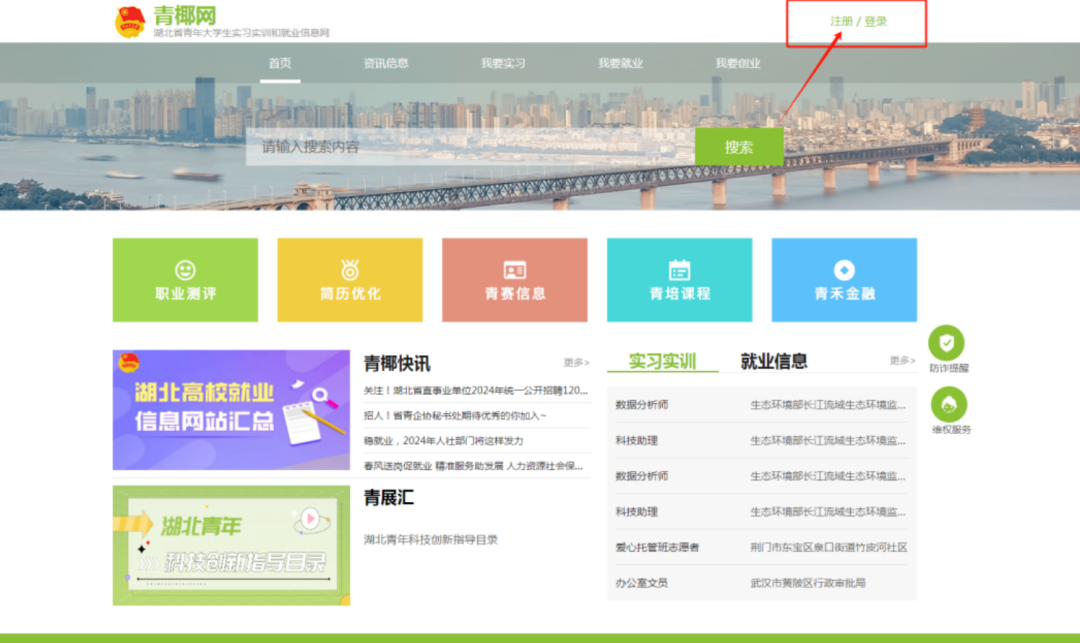This screenshot has height=643, width=1080.
Task: Focus the 请输入搜索内容 search field
Action: click(x=470, y=147)
